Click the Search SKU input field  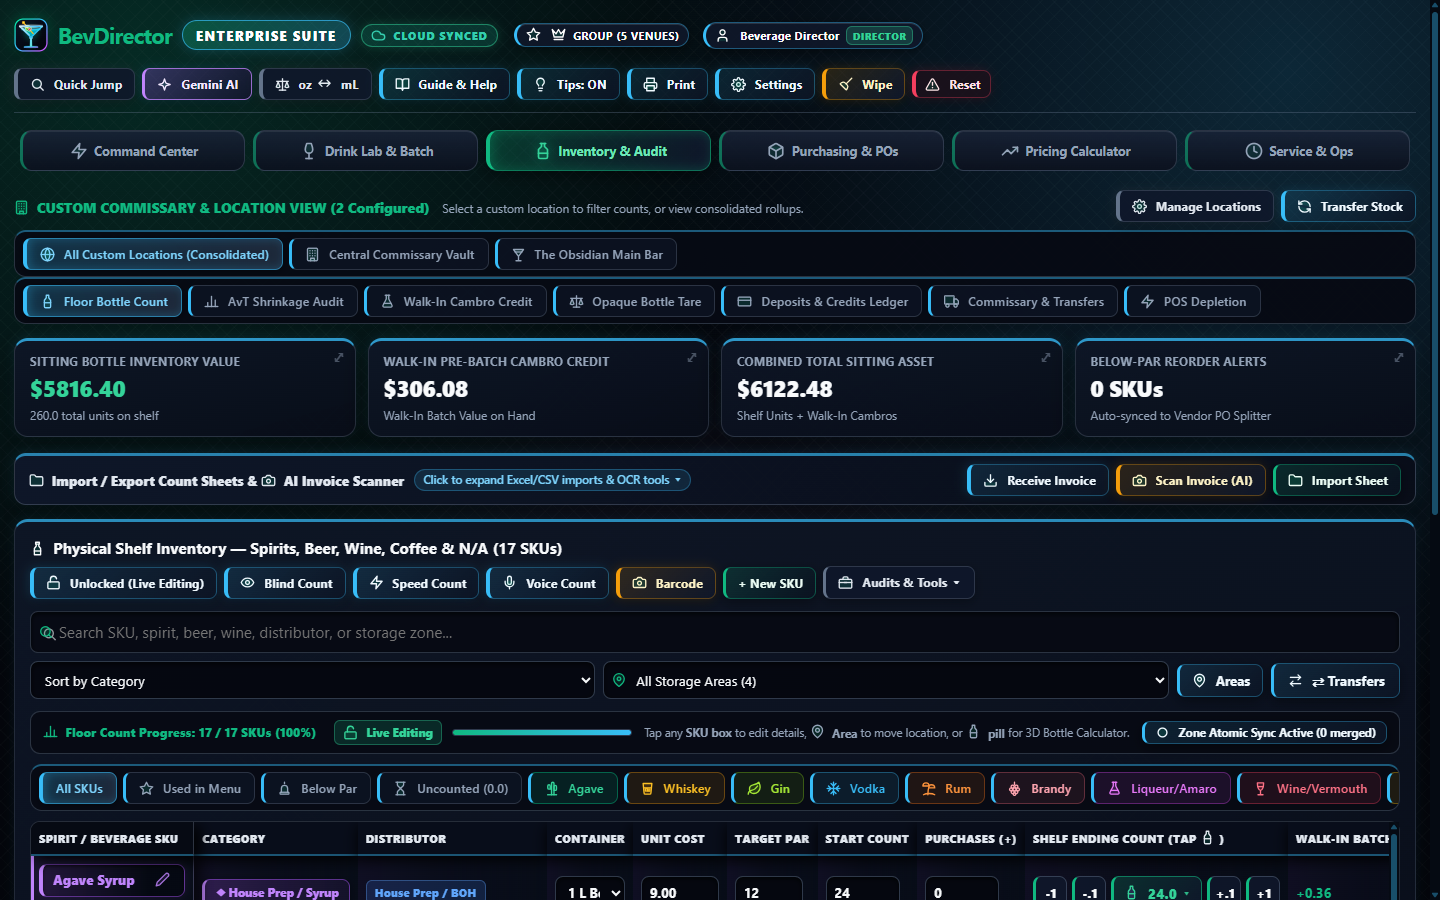tap(715, 633)
